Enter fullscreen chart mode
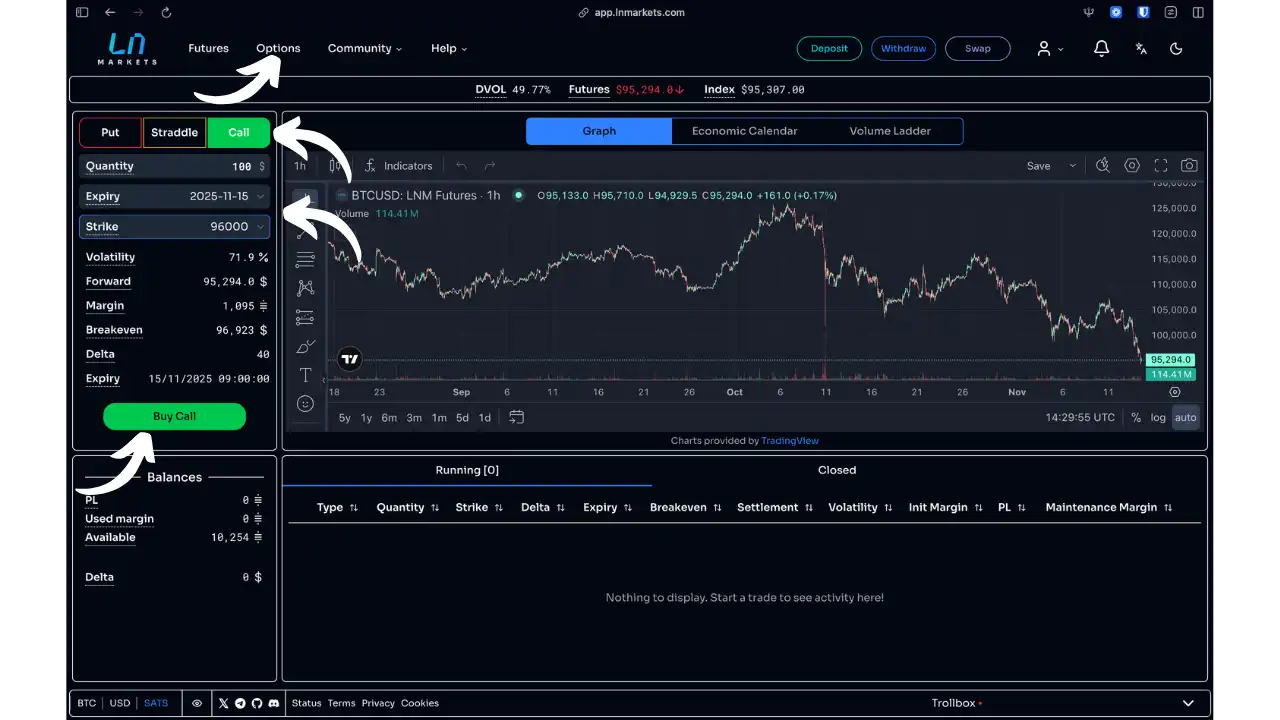This screenshot has width=1280, height=720. pyautogui.click(x=1161, y=166)
